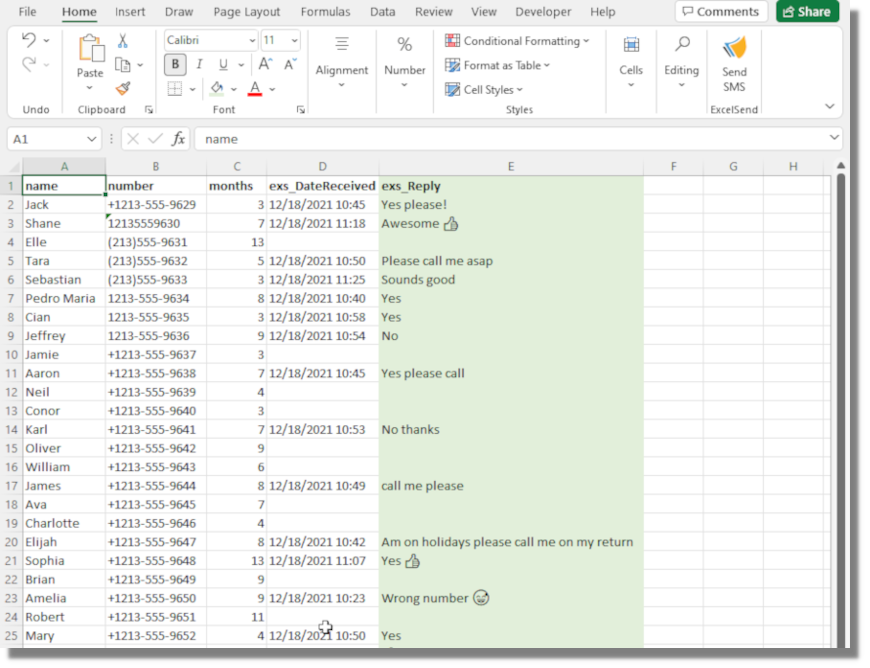The width and height of the screenshot is (870, 668).
Task: Select the Please call me asap cell
Action: pyautogui.click(x=510, y=260)
